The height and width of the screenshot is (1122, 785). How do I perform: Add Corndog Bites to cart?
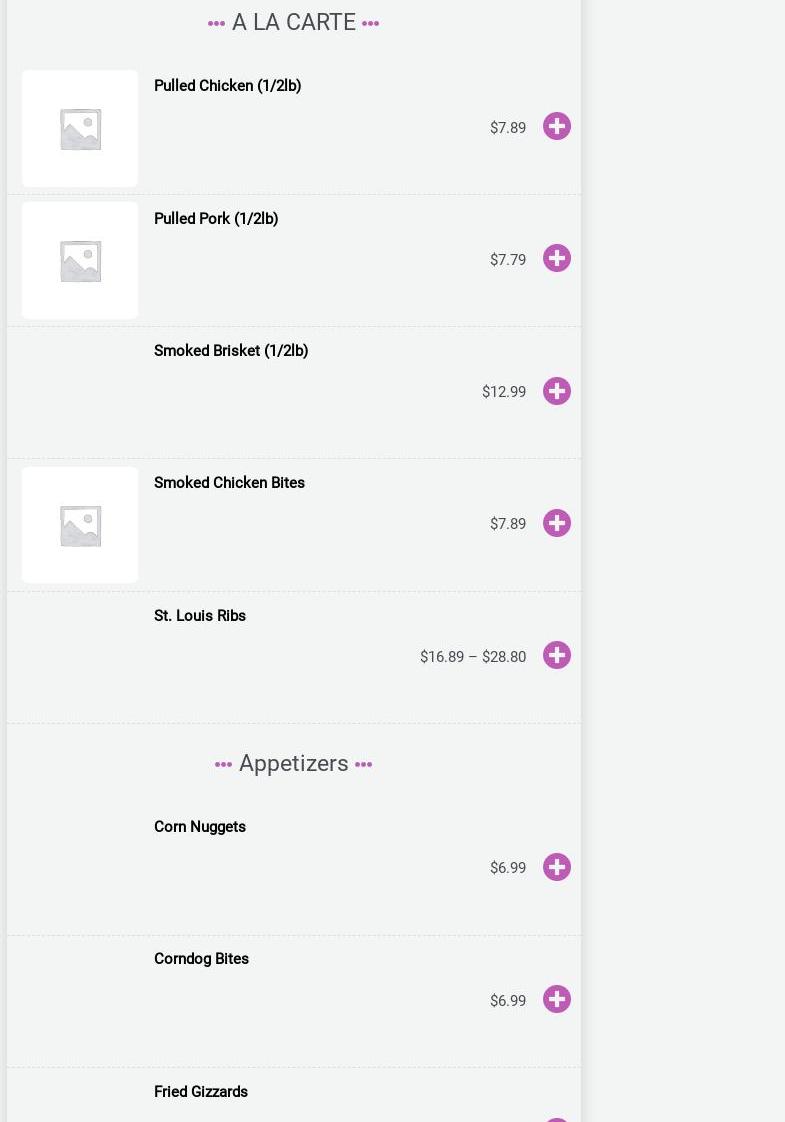tap(557, 999)
